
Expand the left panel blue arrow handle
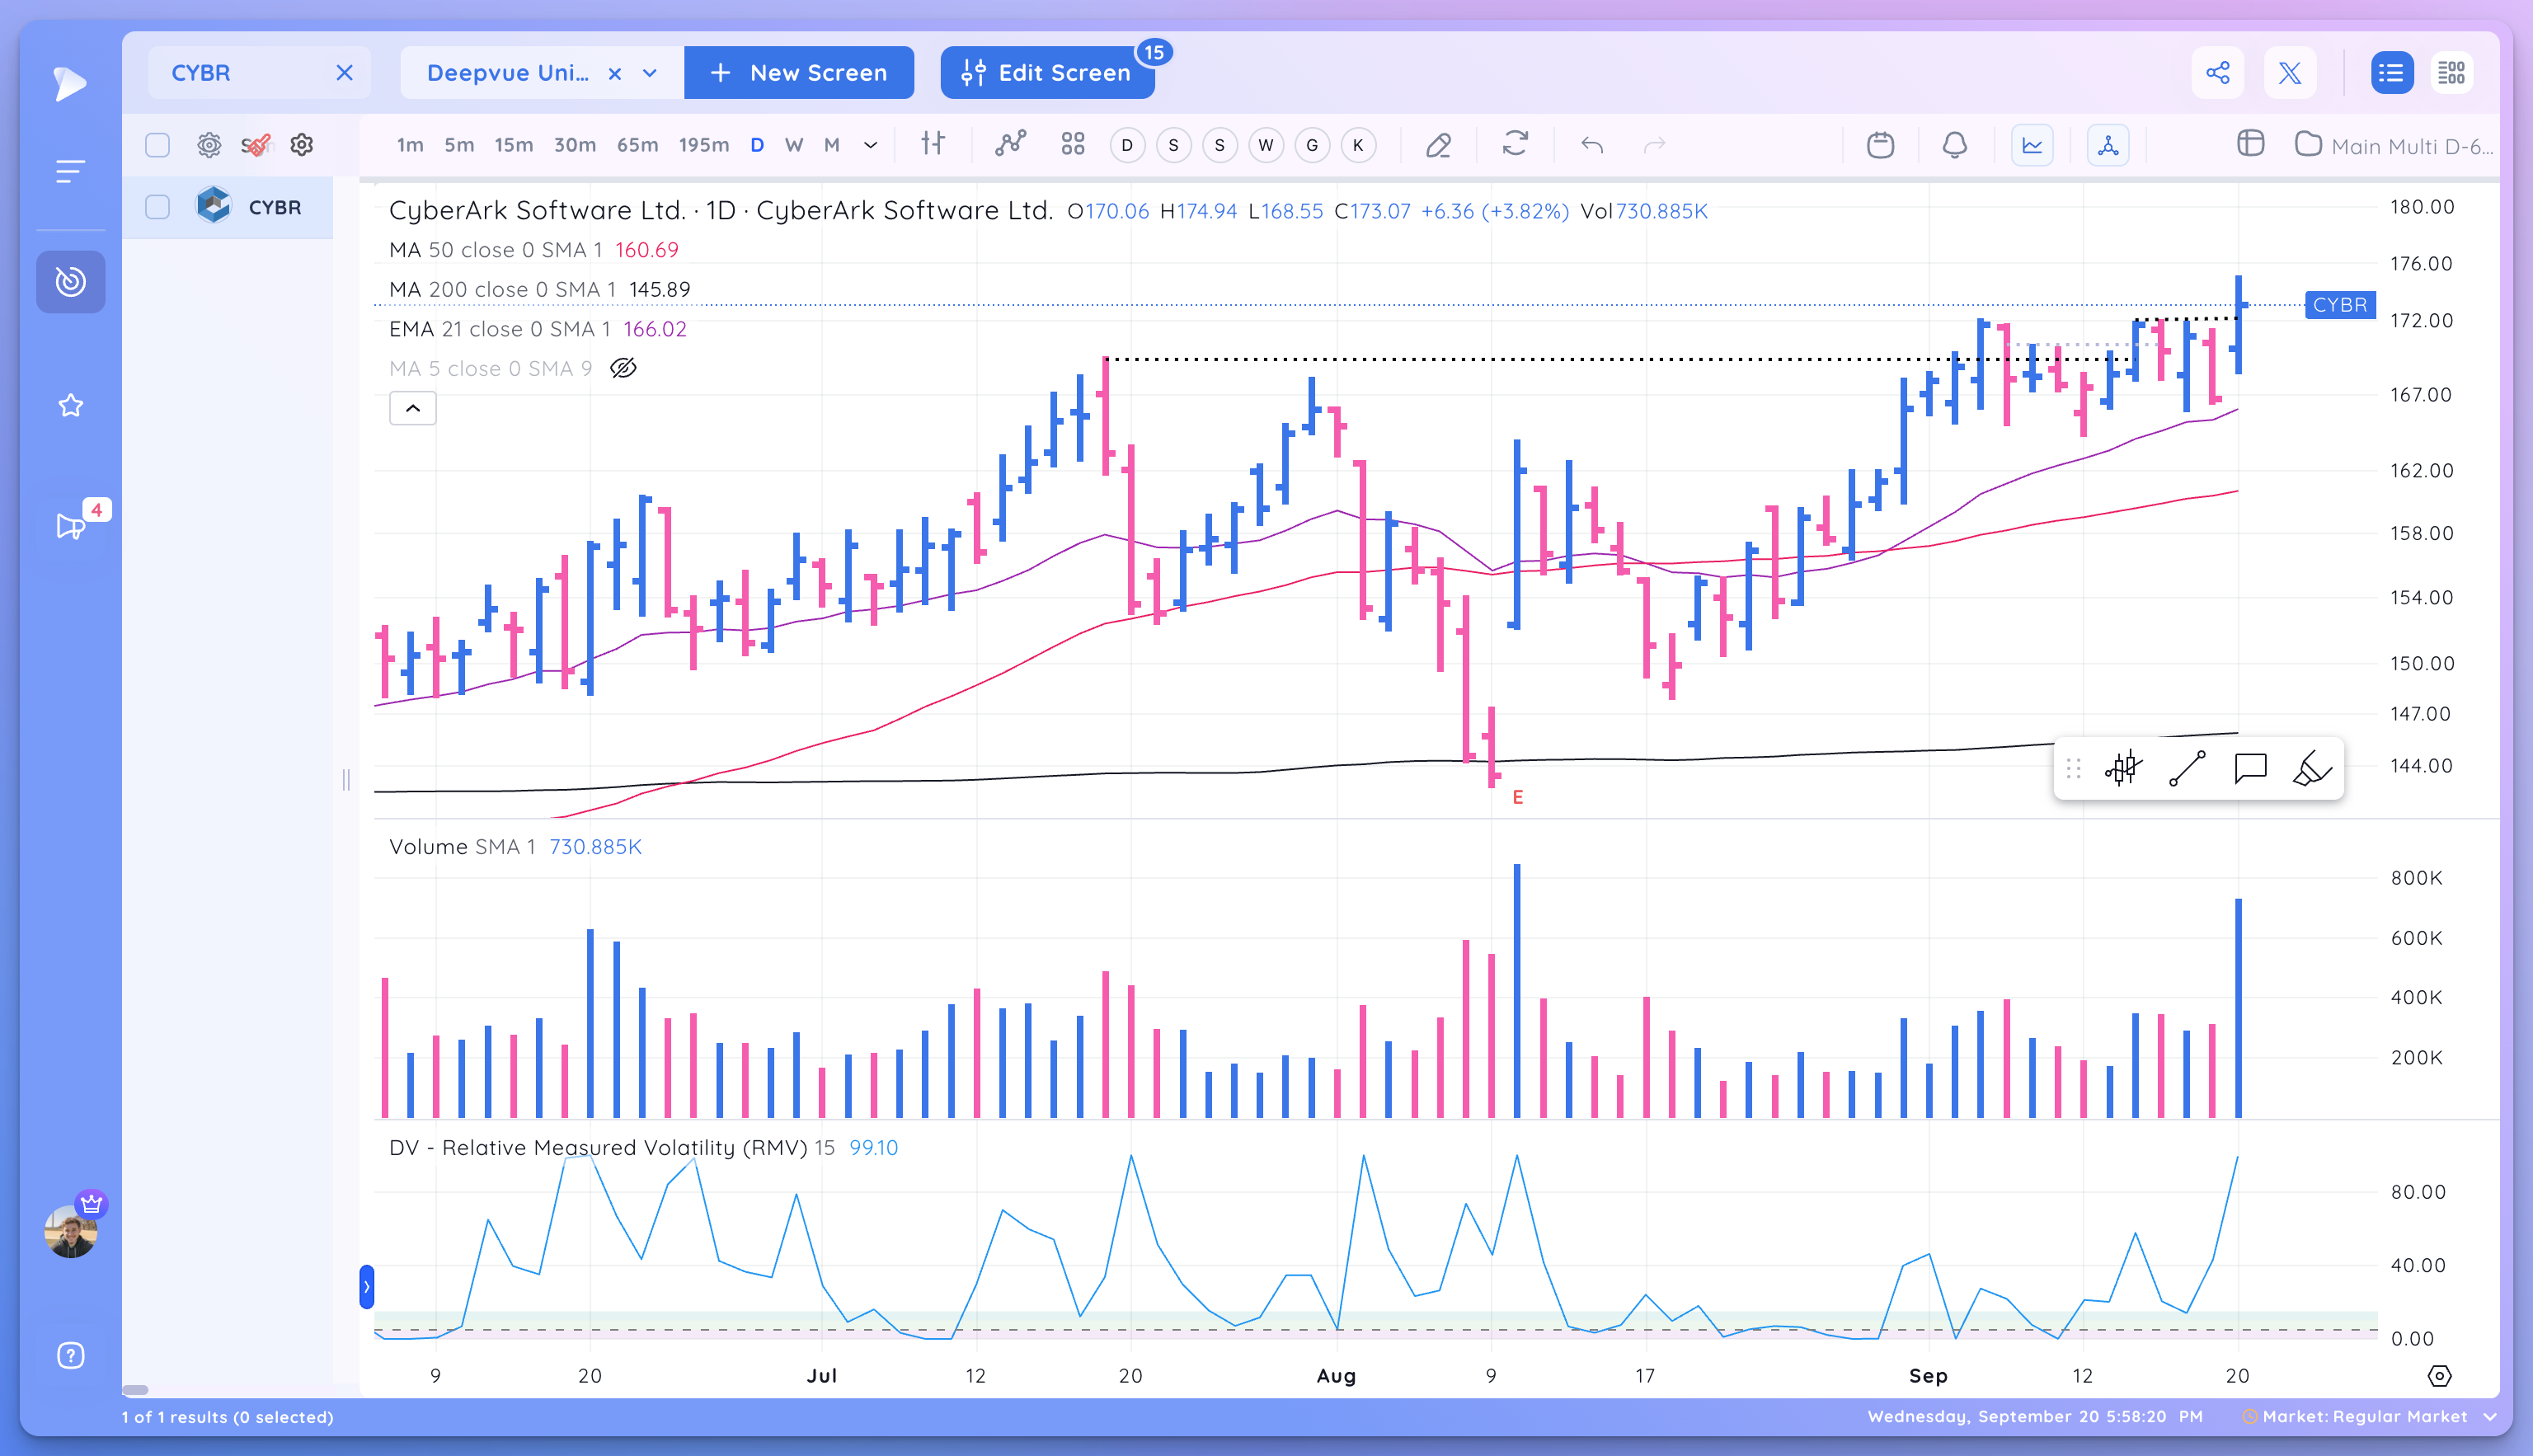coord(366,1286)
